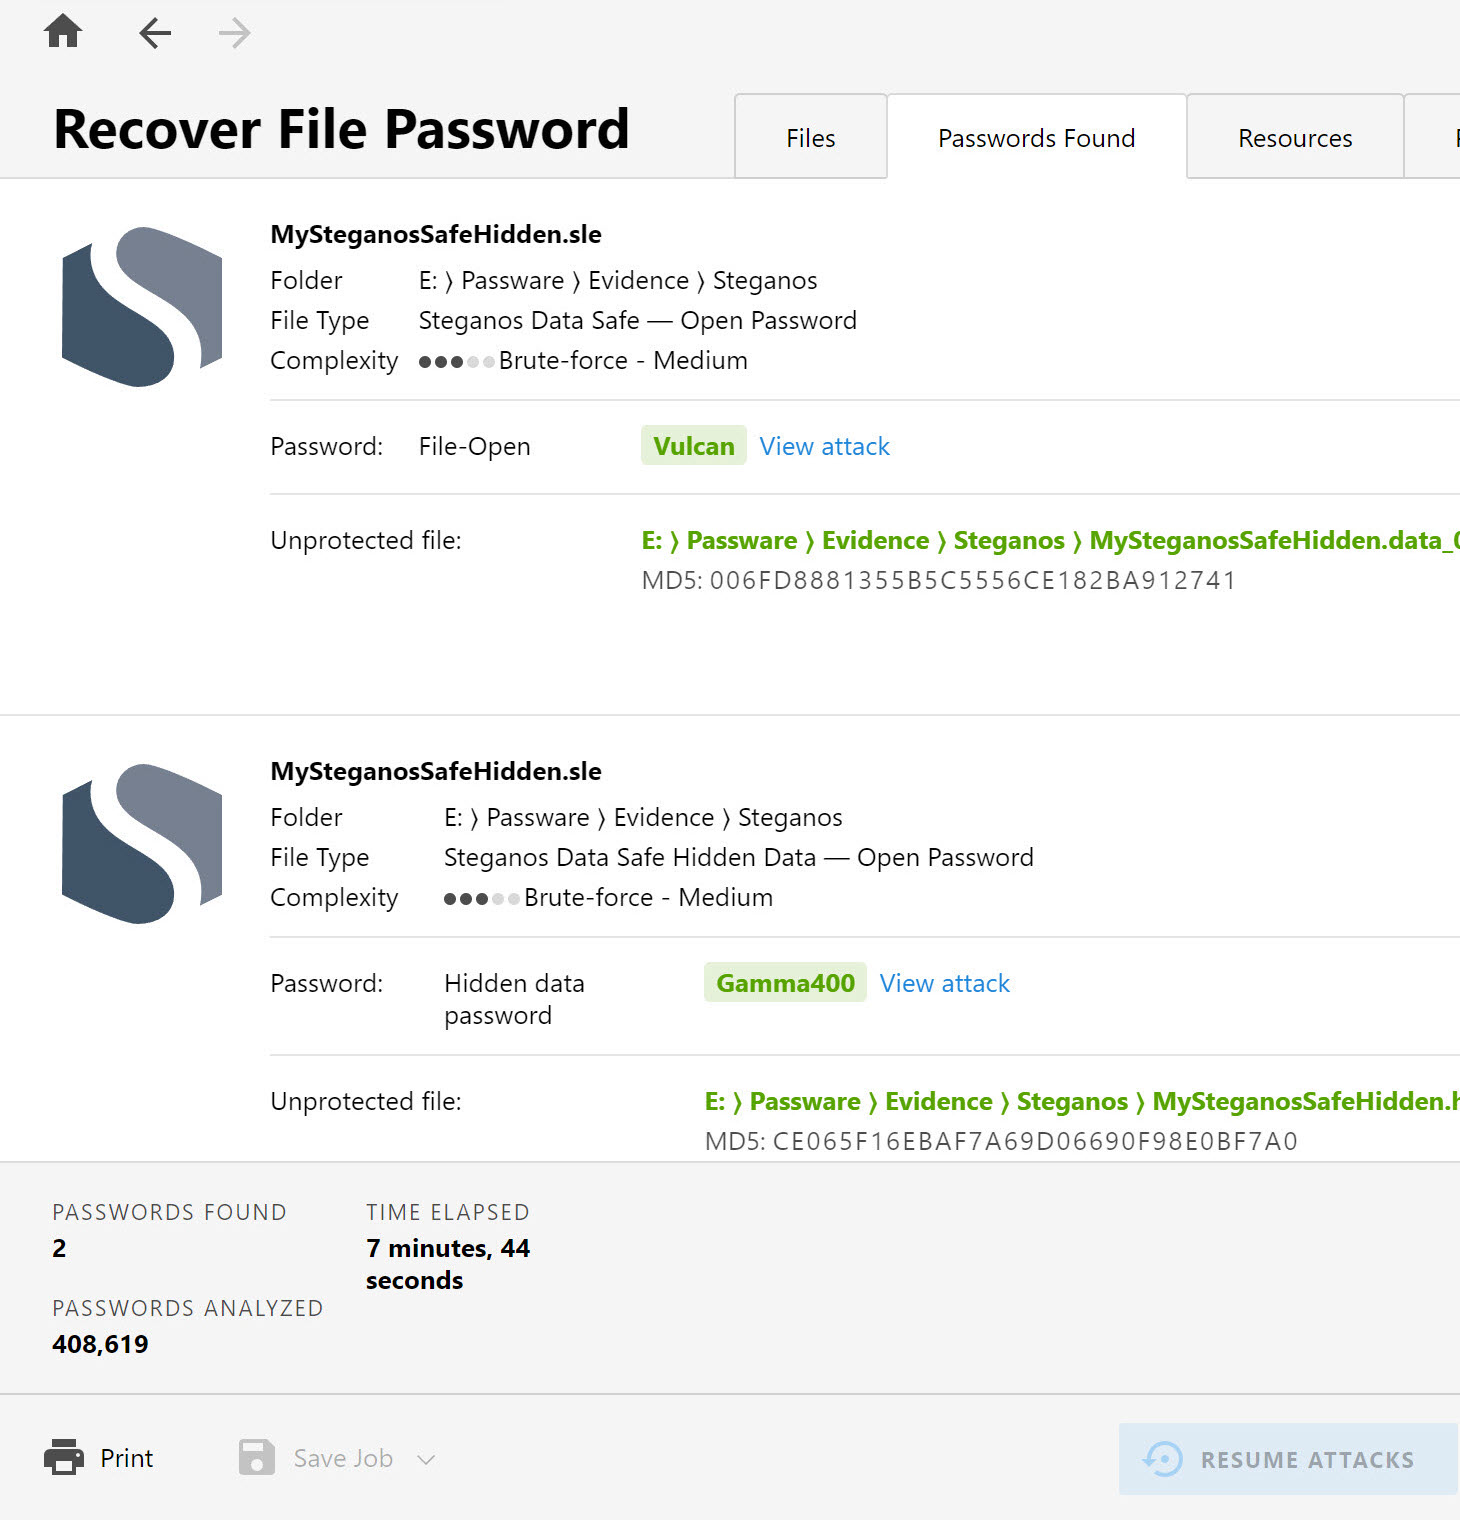Click the forward navigation arrow
The width and height of the screenshot is (1460, 1520).
point(233,32)
